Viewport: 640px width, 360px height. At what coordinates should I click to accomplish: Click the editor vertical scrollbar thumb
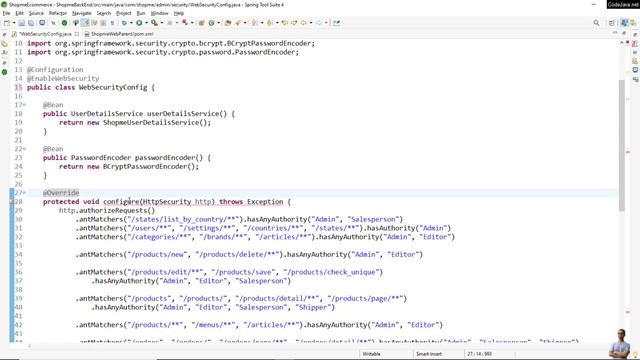click(622, 145)
